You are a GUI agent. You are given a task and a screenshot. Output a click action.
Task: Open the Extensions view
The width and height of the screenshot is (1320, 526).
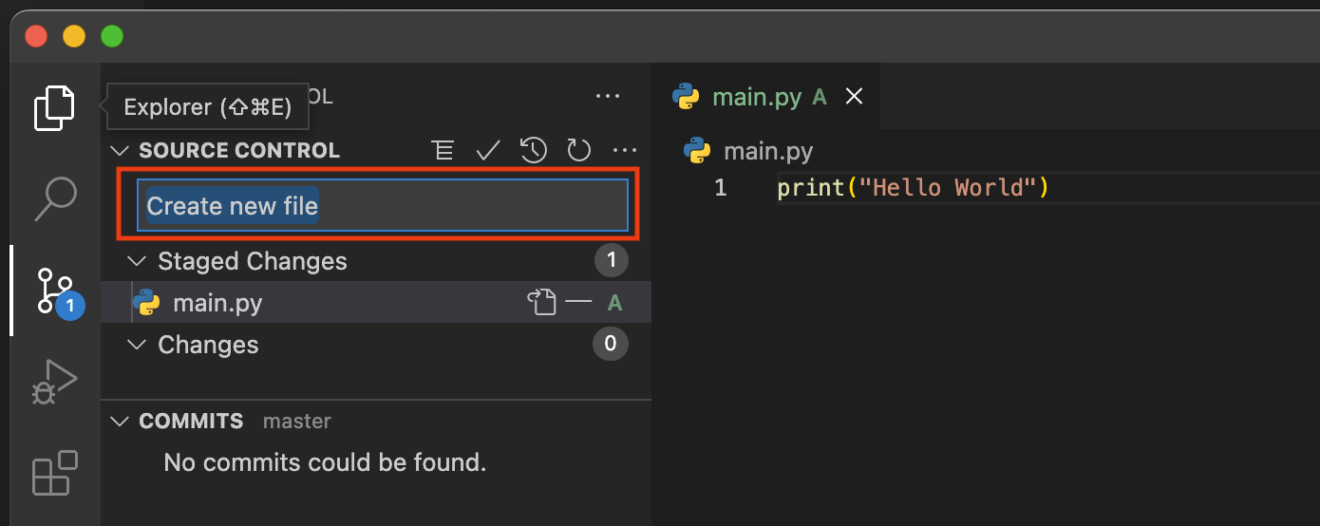tap(55, 473)
